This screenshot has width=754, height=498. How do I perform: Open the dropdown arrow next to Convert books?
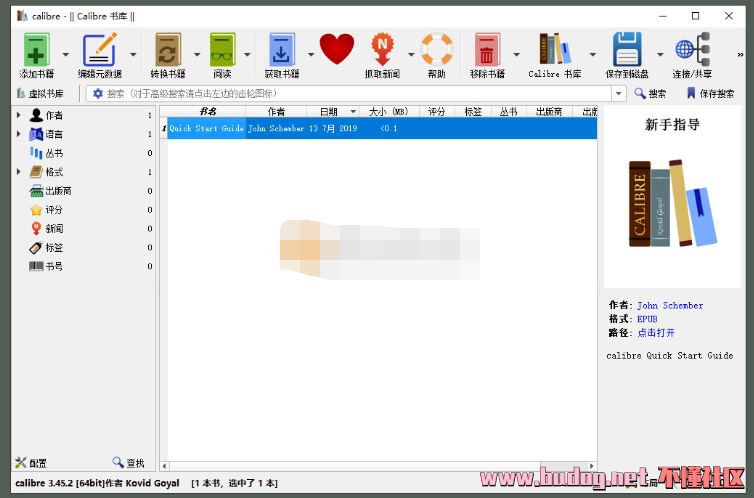(x=197, y=54)
